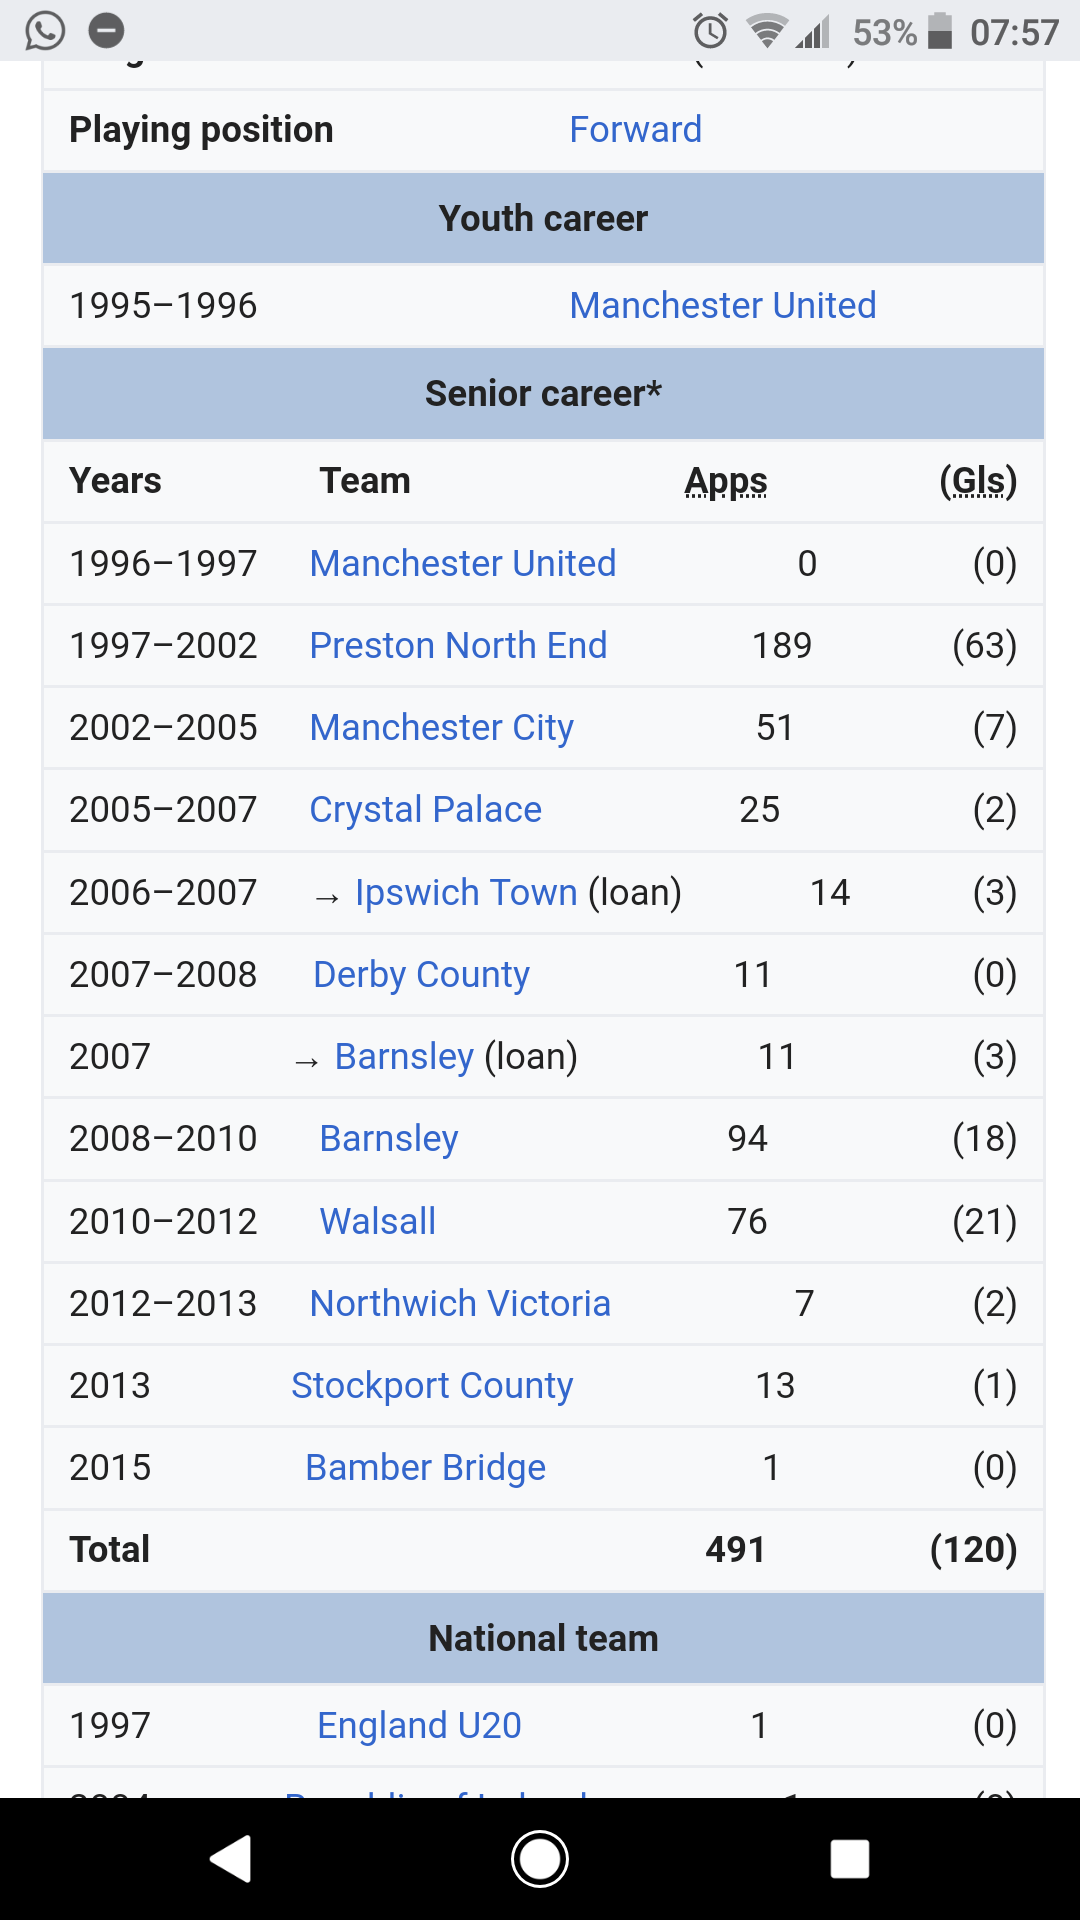The height and width of the screenshot is (1920, 1080).
Task: Follow the Crystal Palace link
Action: click(425, 810)
